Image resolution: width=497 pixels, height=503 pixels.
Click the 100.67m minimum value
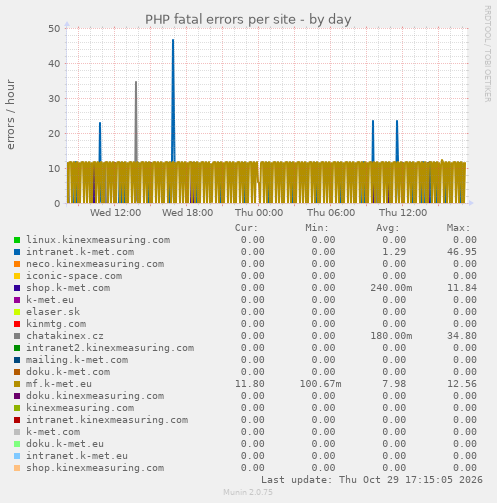[x=320, y=384]
